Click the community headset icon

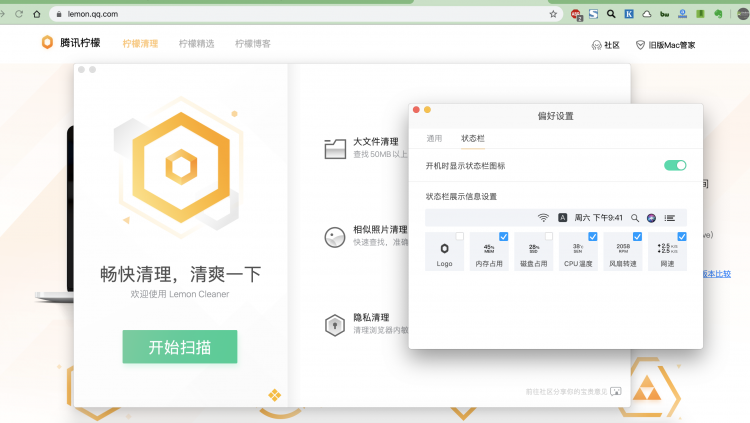(x=596, y=45)
